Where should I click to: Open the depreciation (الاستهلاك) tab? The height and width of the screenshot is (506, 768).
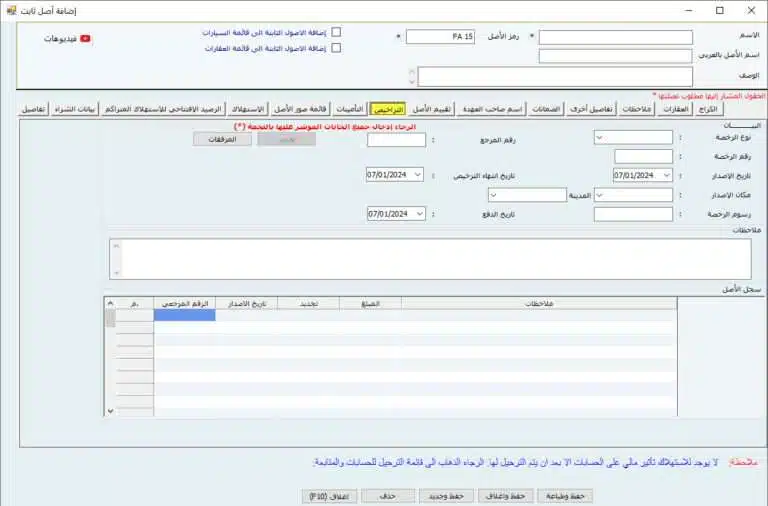pos(247,108)
